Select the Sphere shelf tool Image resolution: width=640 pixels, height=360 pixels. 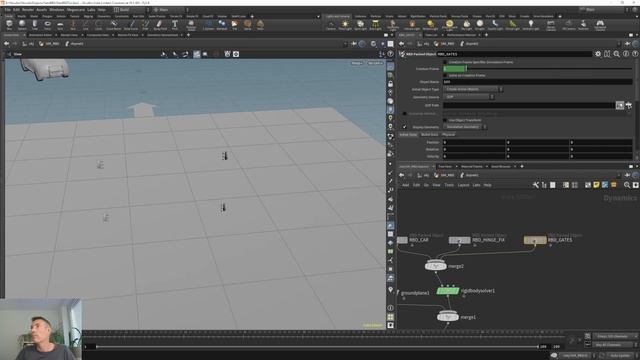pyautogui.click(x=22, y=25)
